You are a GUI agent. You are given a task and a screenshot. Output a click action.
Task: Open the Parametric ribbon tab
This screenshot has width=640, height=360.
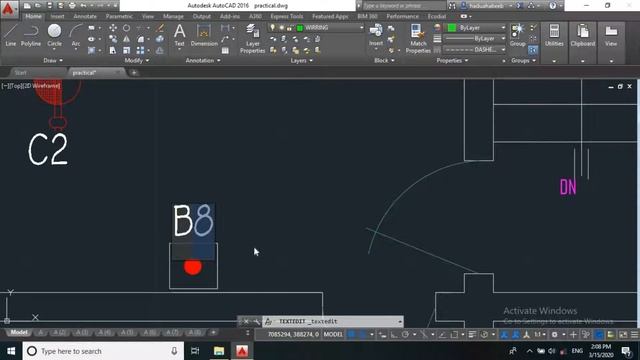119,16
